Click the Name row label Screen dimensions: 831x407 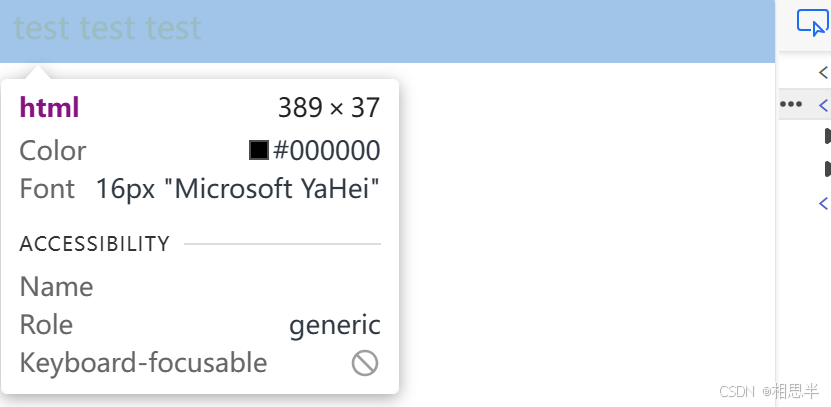tap(56, 287)
